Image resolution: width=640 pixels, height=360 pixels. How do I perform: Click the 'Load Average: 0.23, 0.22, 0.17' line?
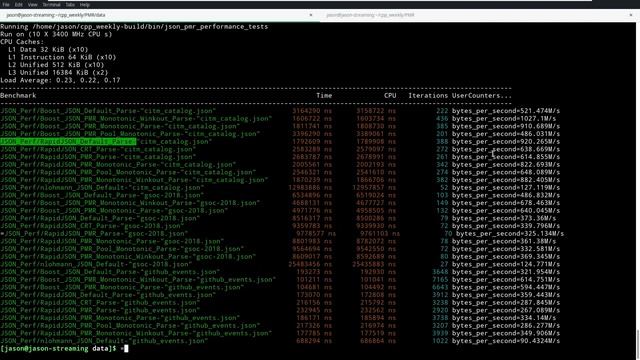(60, 80)
